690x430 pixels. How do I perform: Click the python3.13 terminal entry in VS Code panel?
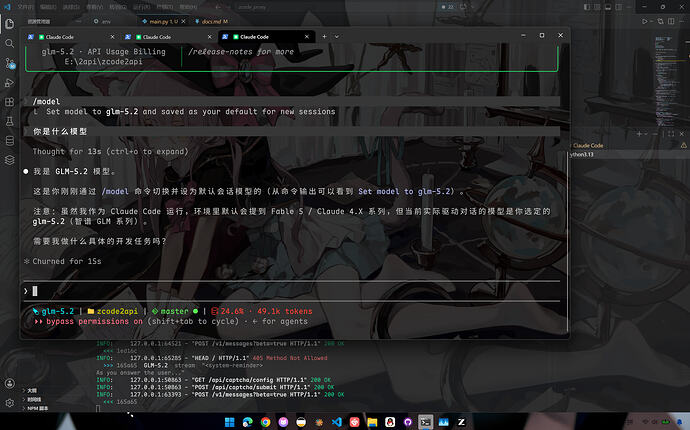tap(582, 154)
